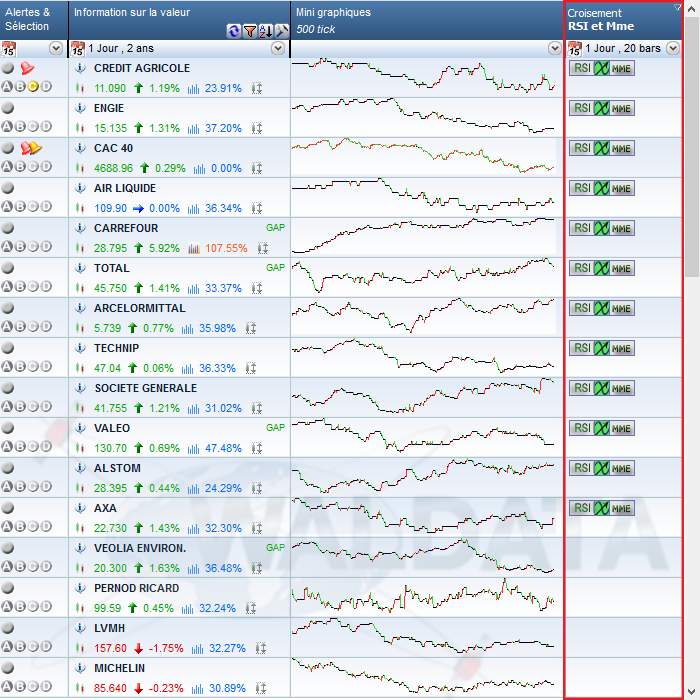
Task: Click the candlestick icon next to TOTAL price
Action: pos(80,288)
